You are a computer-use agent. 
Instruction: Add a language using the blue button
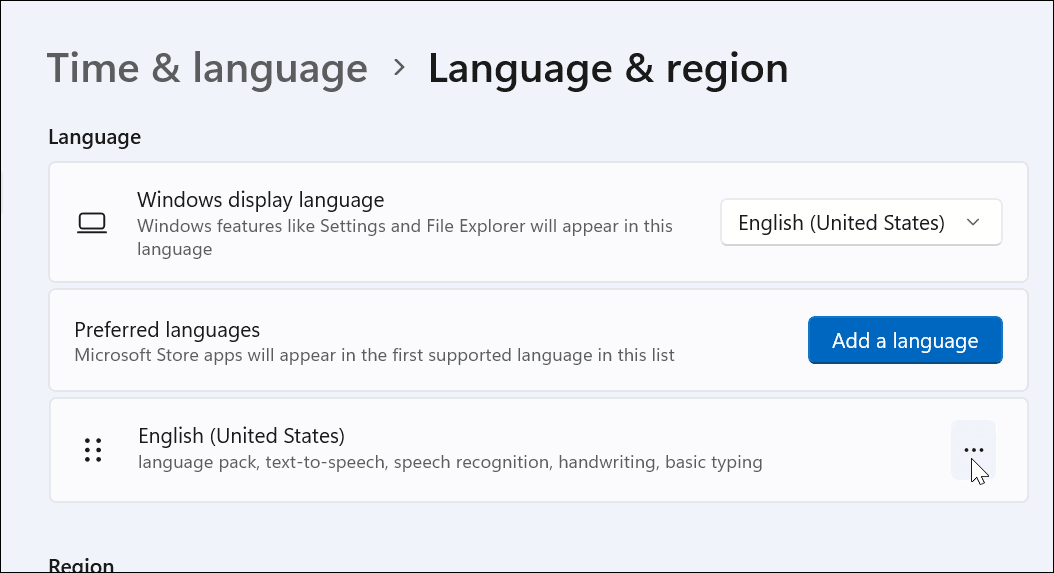(905, 340)
